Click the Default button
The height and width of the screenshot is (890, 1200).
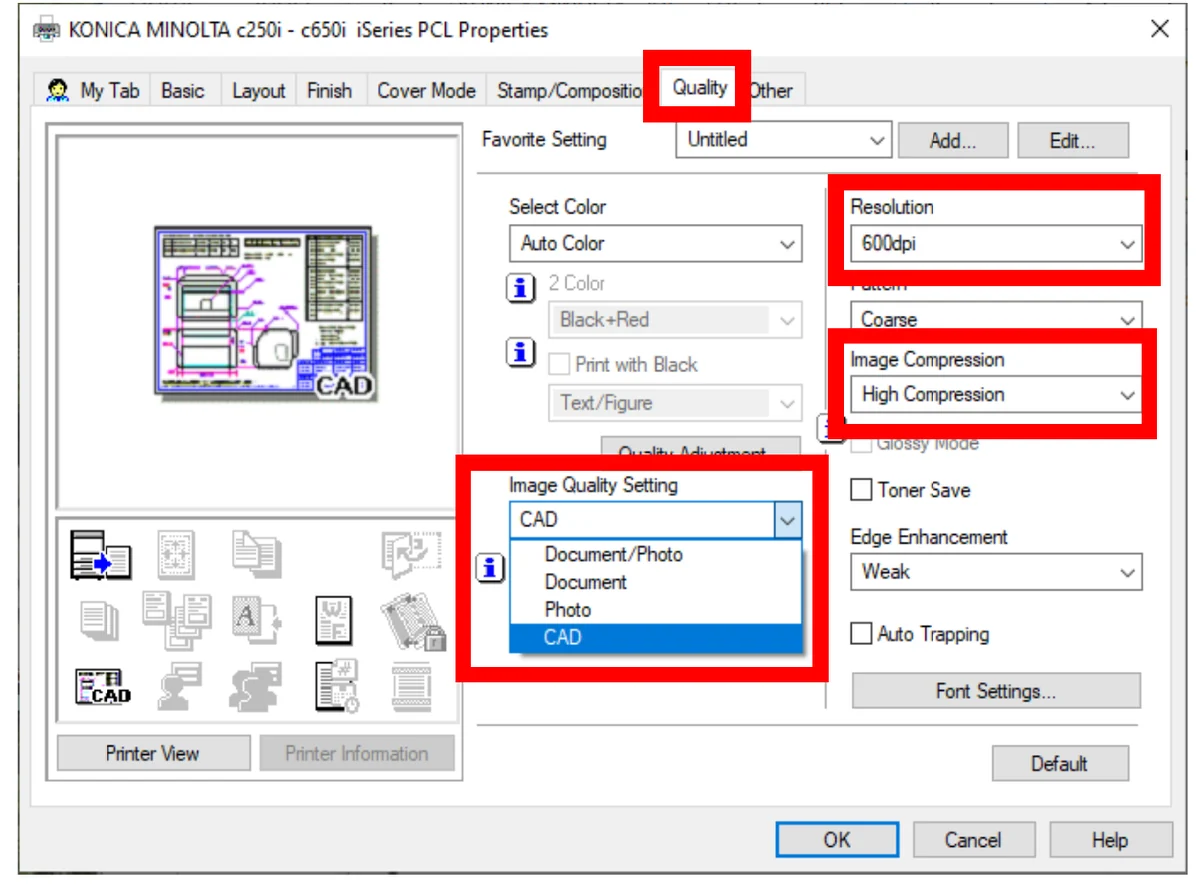click(1060, 763)
